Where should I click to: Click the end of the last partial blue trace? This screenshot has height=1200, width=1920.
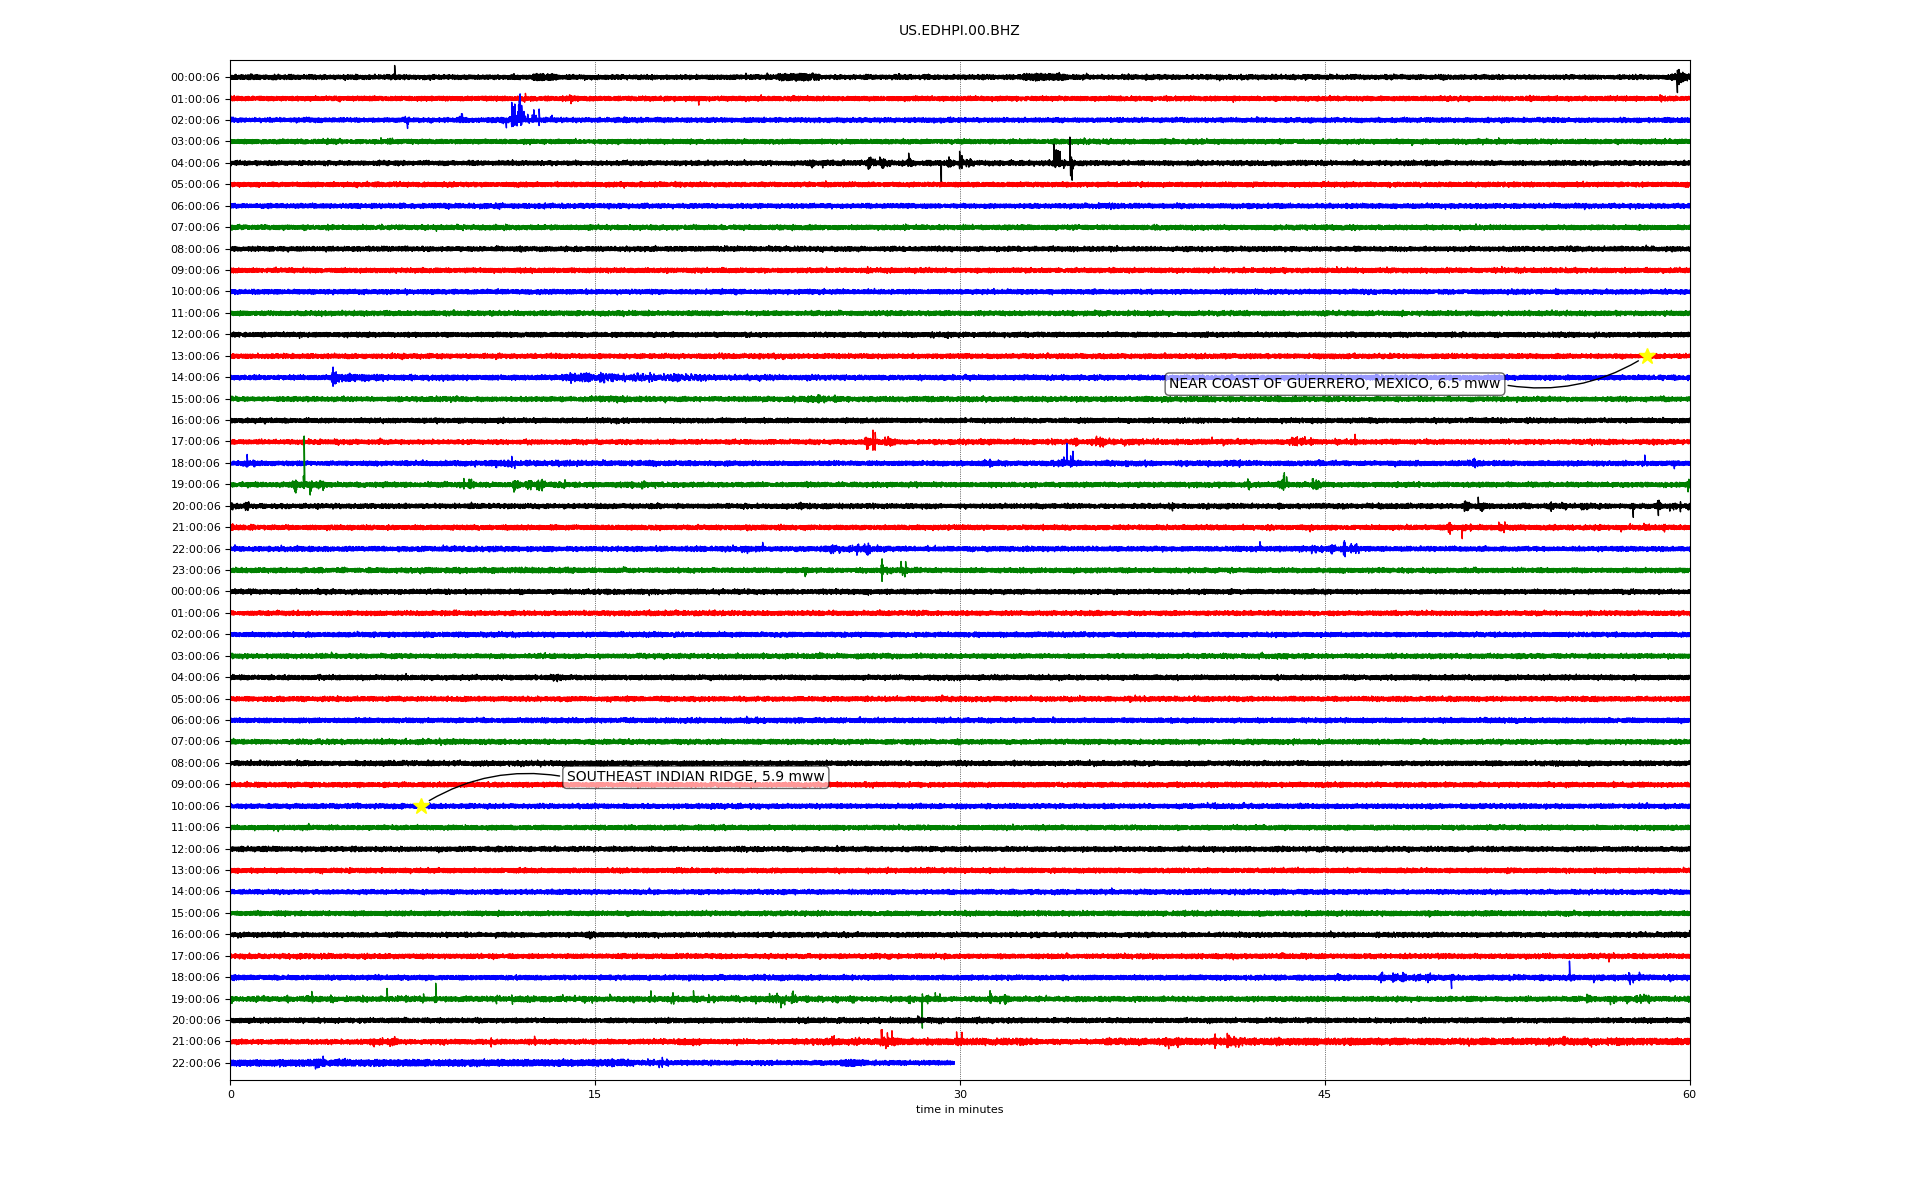[953, 1063]
